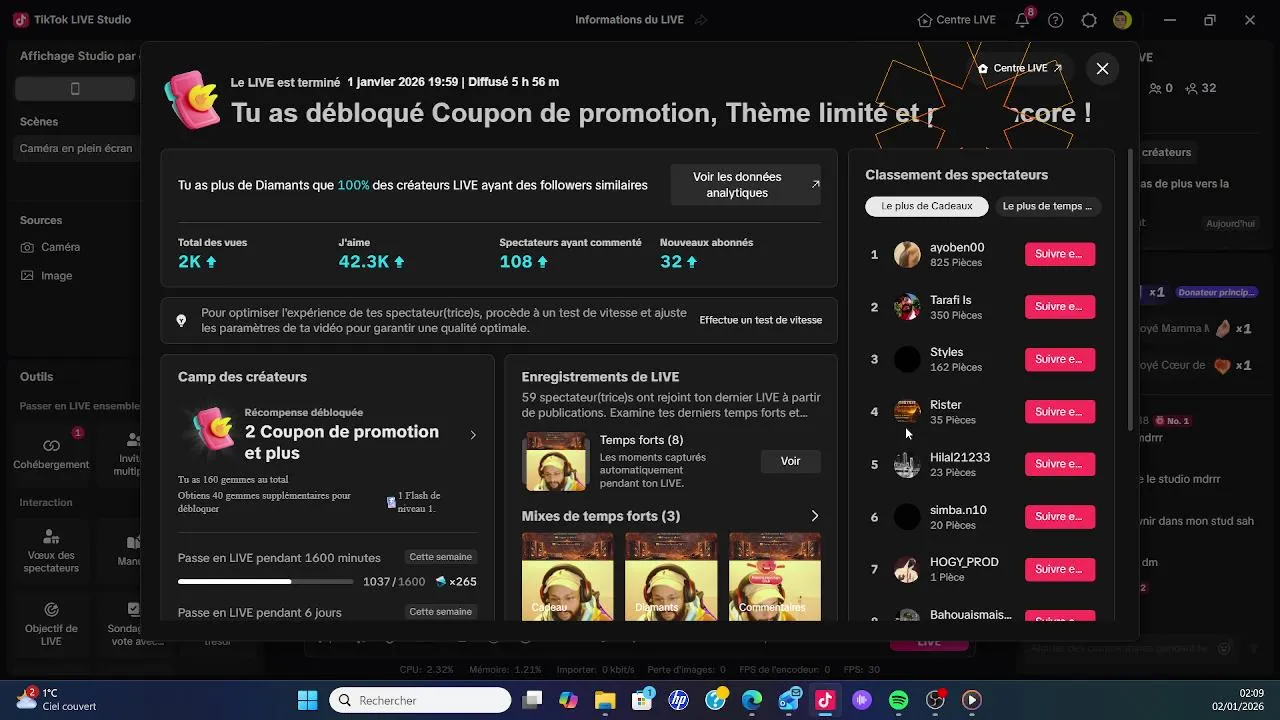Open Objectif de LIVE tool
The image size is (1280, 720).
51,622
